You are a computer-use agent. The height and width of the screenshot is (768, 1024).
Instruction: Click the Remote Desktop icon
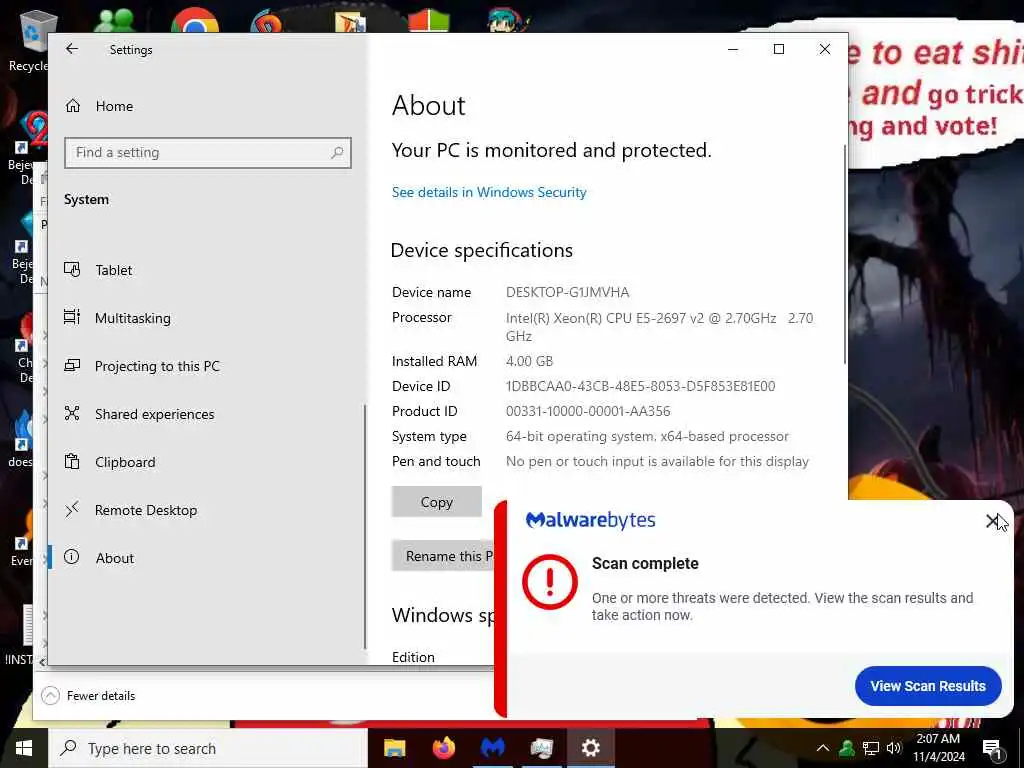[x=72, y=509]
